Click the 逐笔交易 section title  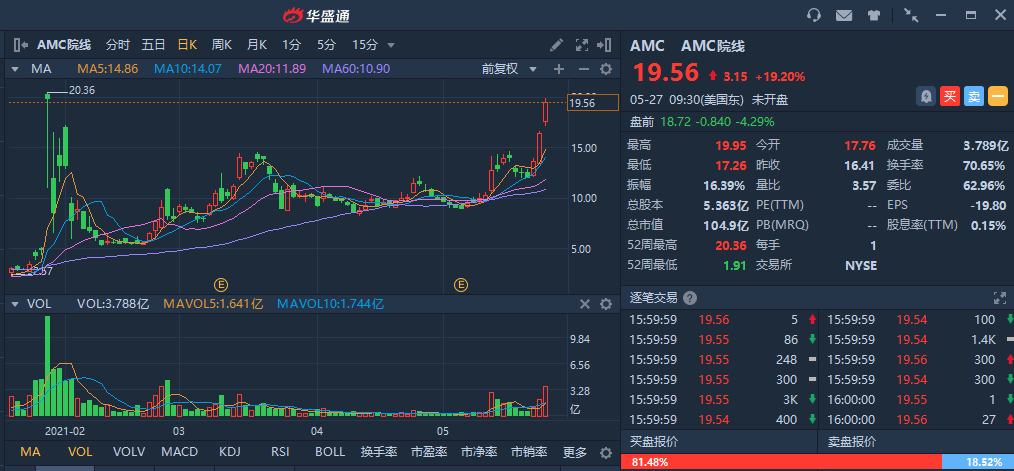[653, 298]
